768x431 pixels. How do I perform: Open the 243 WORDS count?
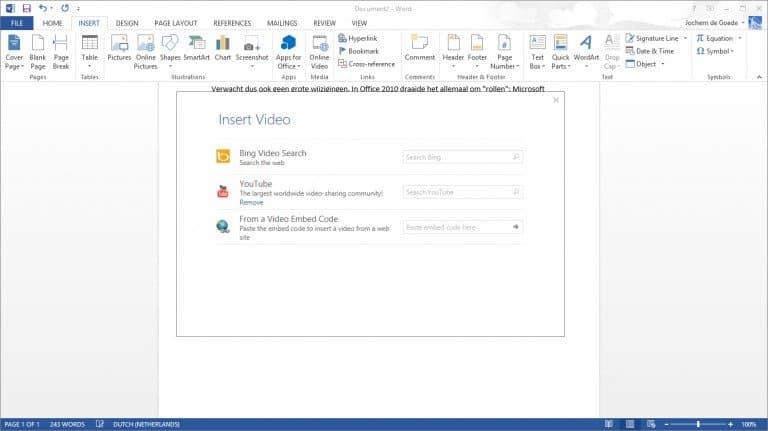pyautogui.click(x=67, y=424)
